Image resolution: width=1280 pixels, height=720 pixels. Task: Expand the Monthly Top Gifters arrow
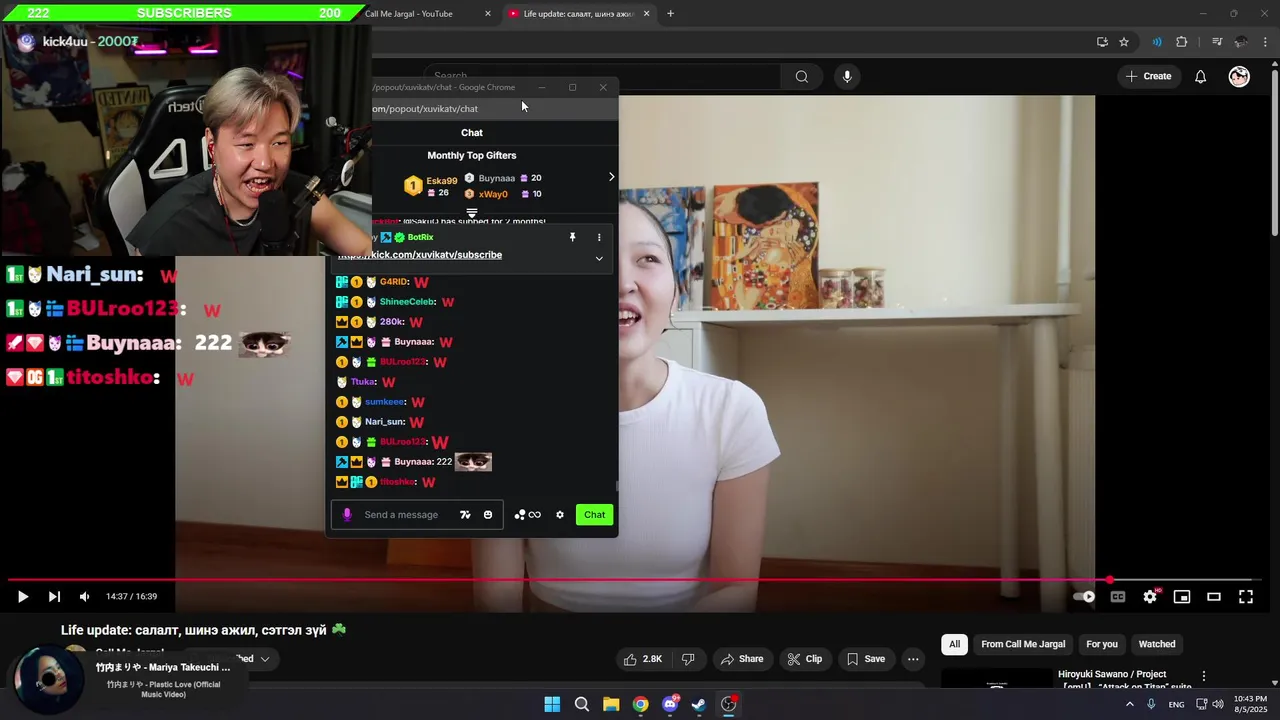point(611,177)
